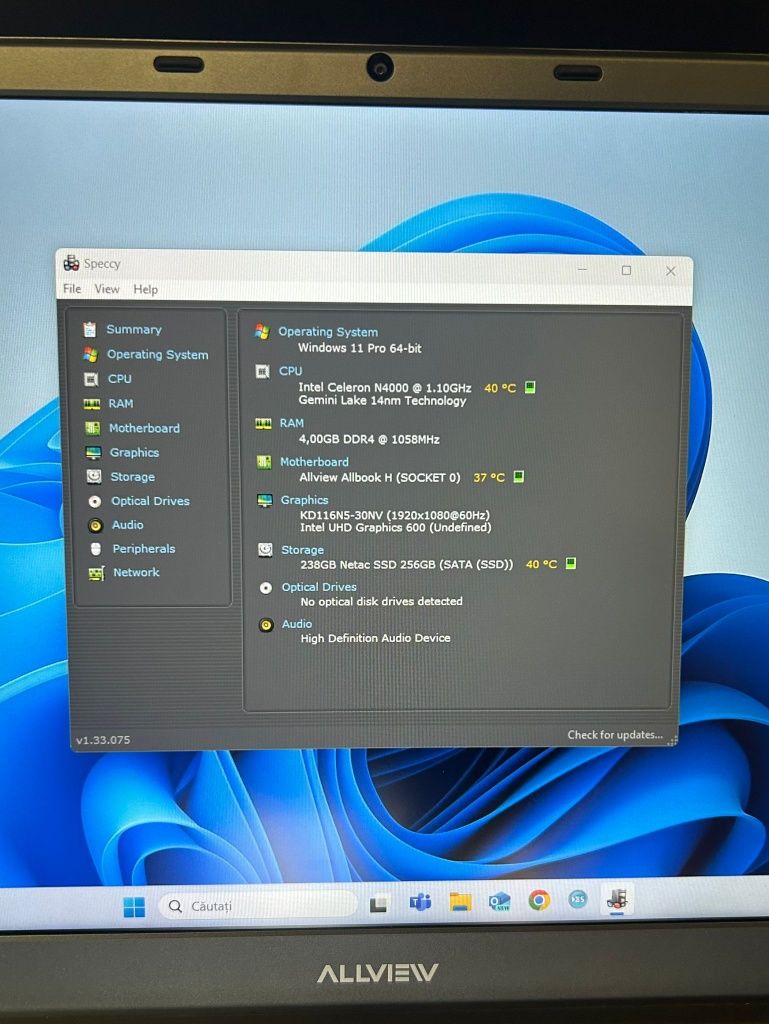Select Operating System in the sidebar

[157, 355]
